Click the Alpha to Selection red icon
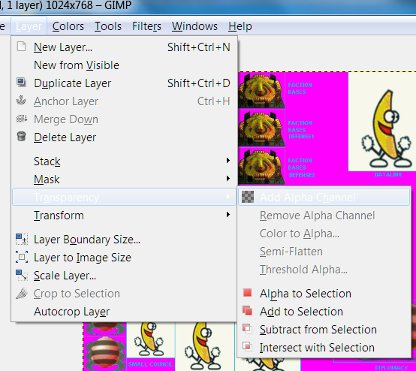 [x=248, y=293]
